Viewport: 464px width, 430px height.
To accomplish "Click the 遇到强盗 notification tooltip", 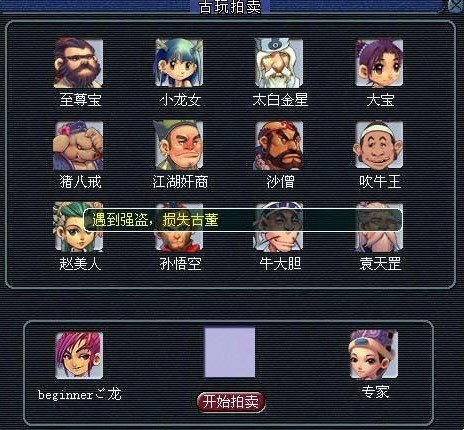I will click(x=243, y=220).
